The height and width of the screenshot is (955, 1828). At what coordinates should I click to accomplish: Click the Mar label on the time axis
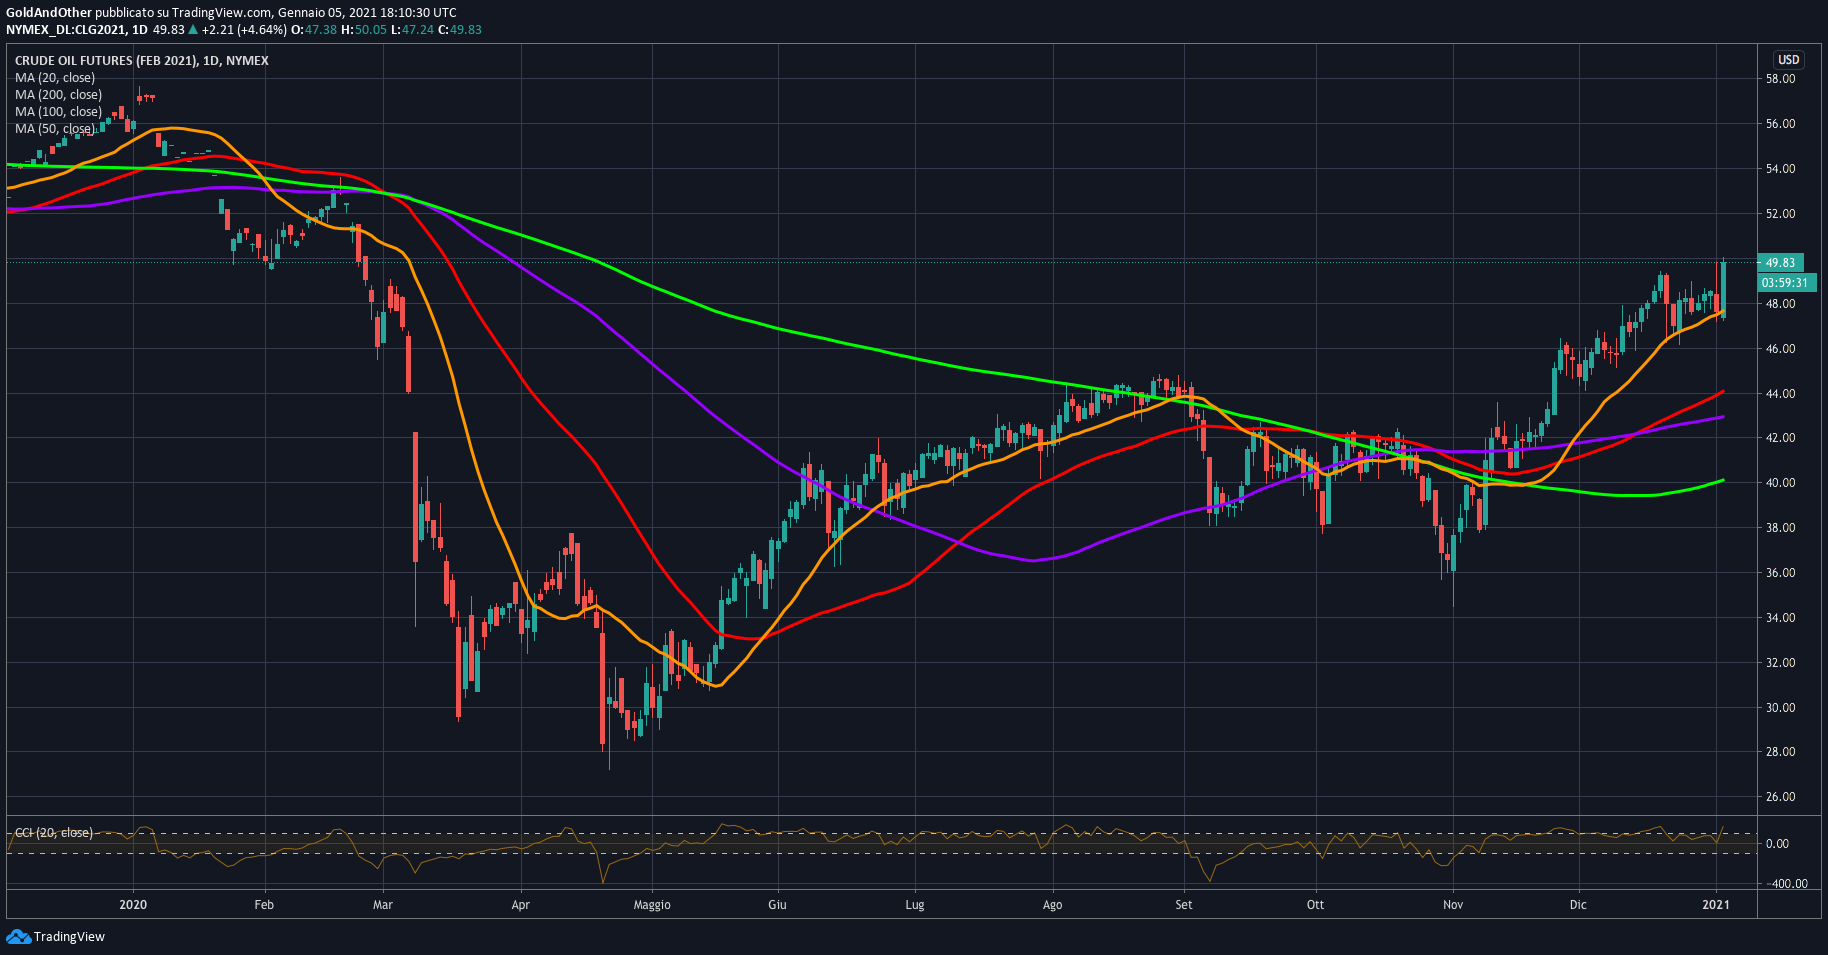[382, 905]
